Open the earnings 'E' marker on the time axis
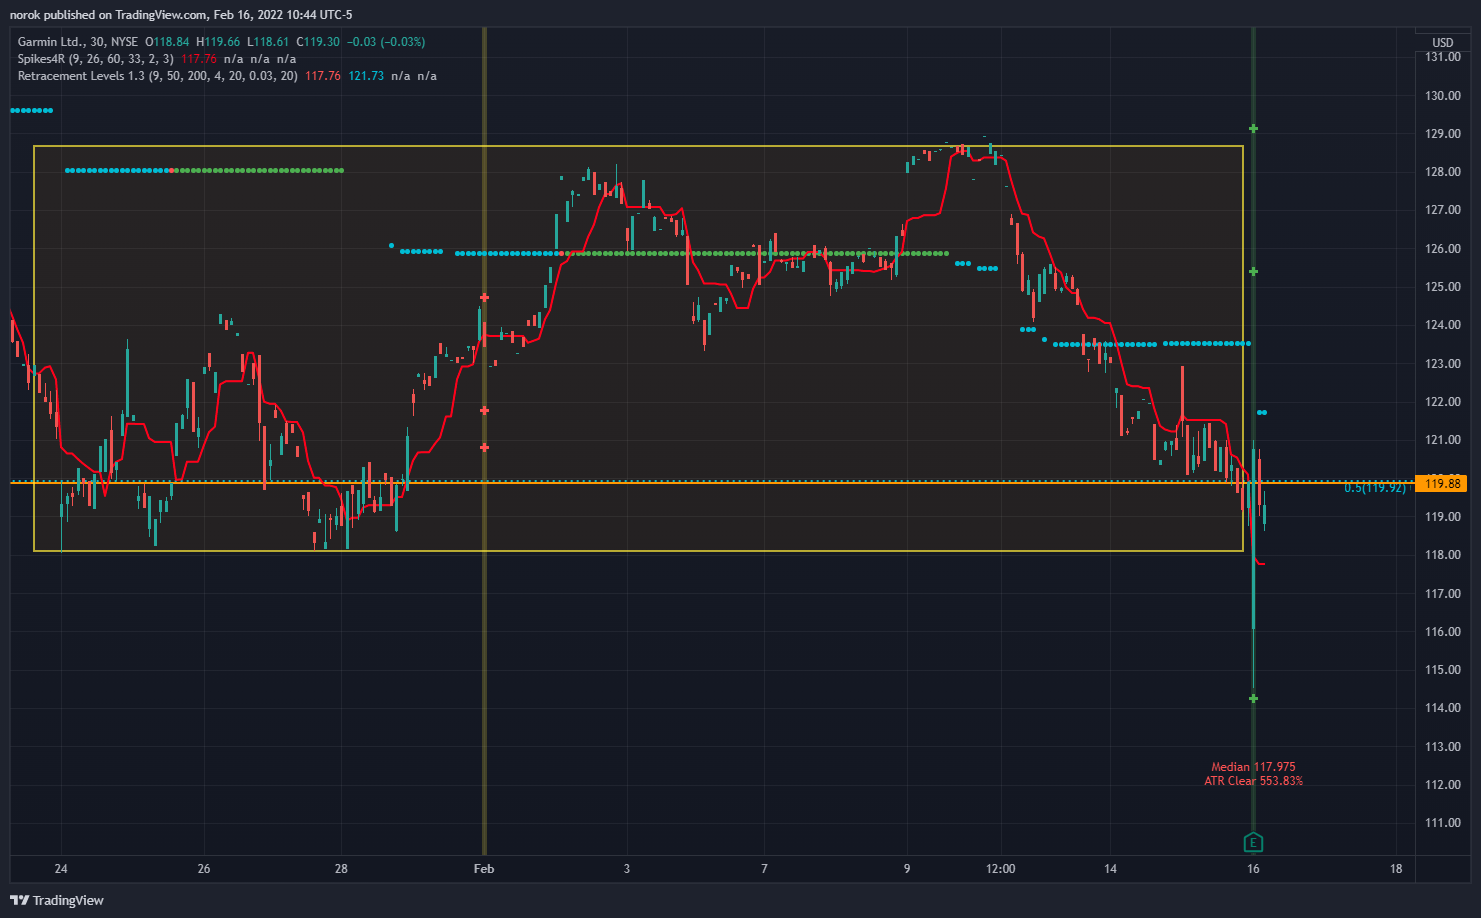 [1253, 842]
